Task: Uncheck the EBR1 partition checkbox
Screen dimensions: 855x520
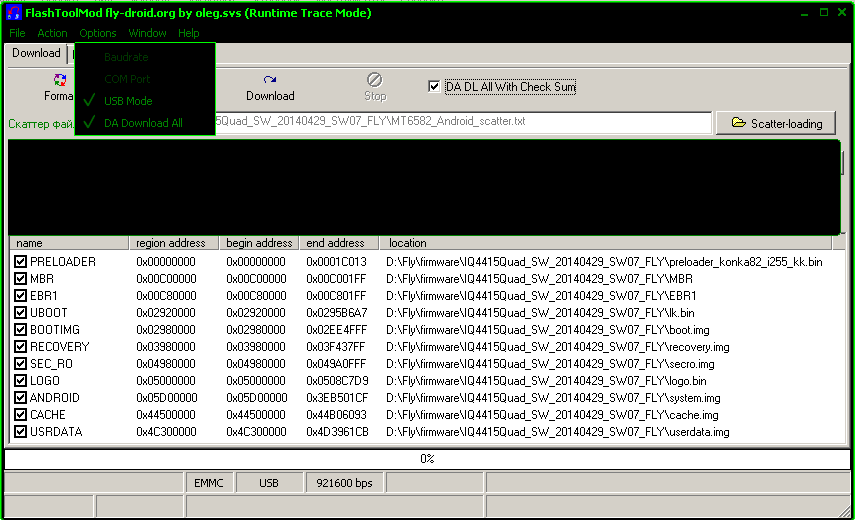Action: click(x=20, y=295)
